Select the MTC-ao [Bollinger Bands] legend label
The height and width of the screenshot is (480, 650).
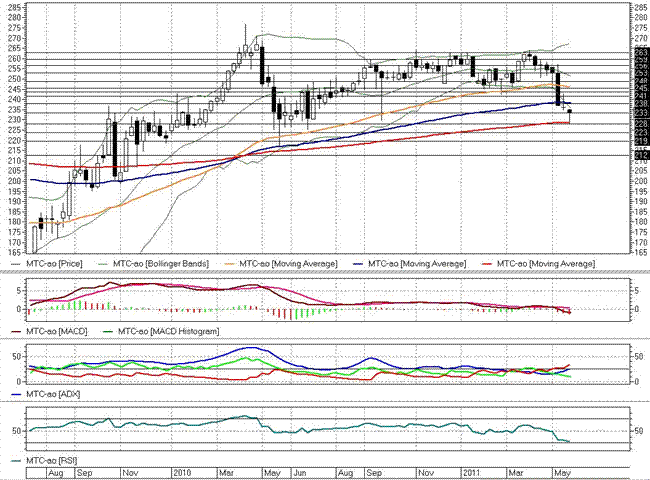pyautogui.click(x=161, y=264)
